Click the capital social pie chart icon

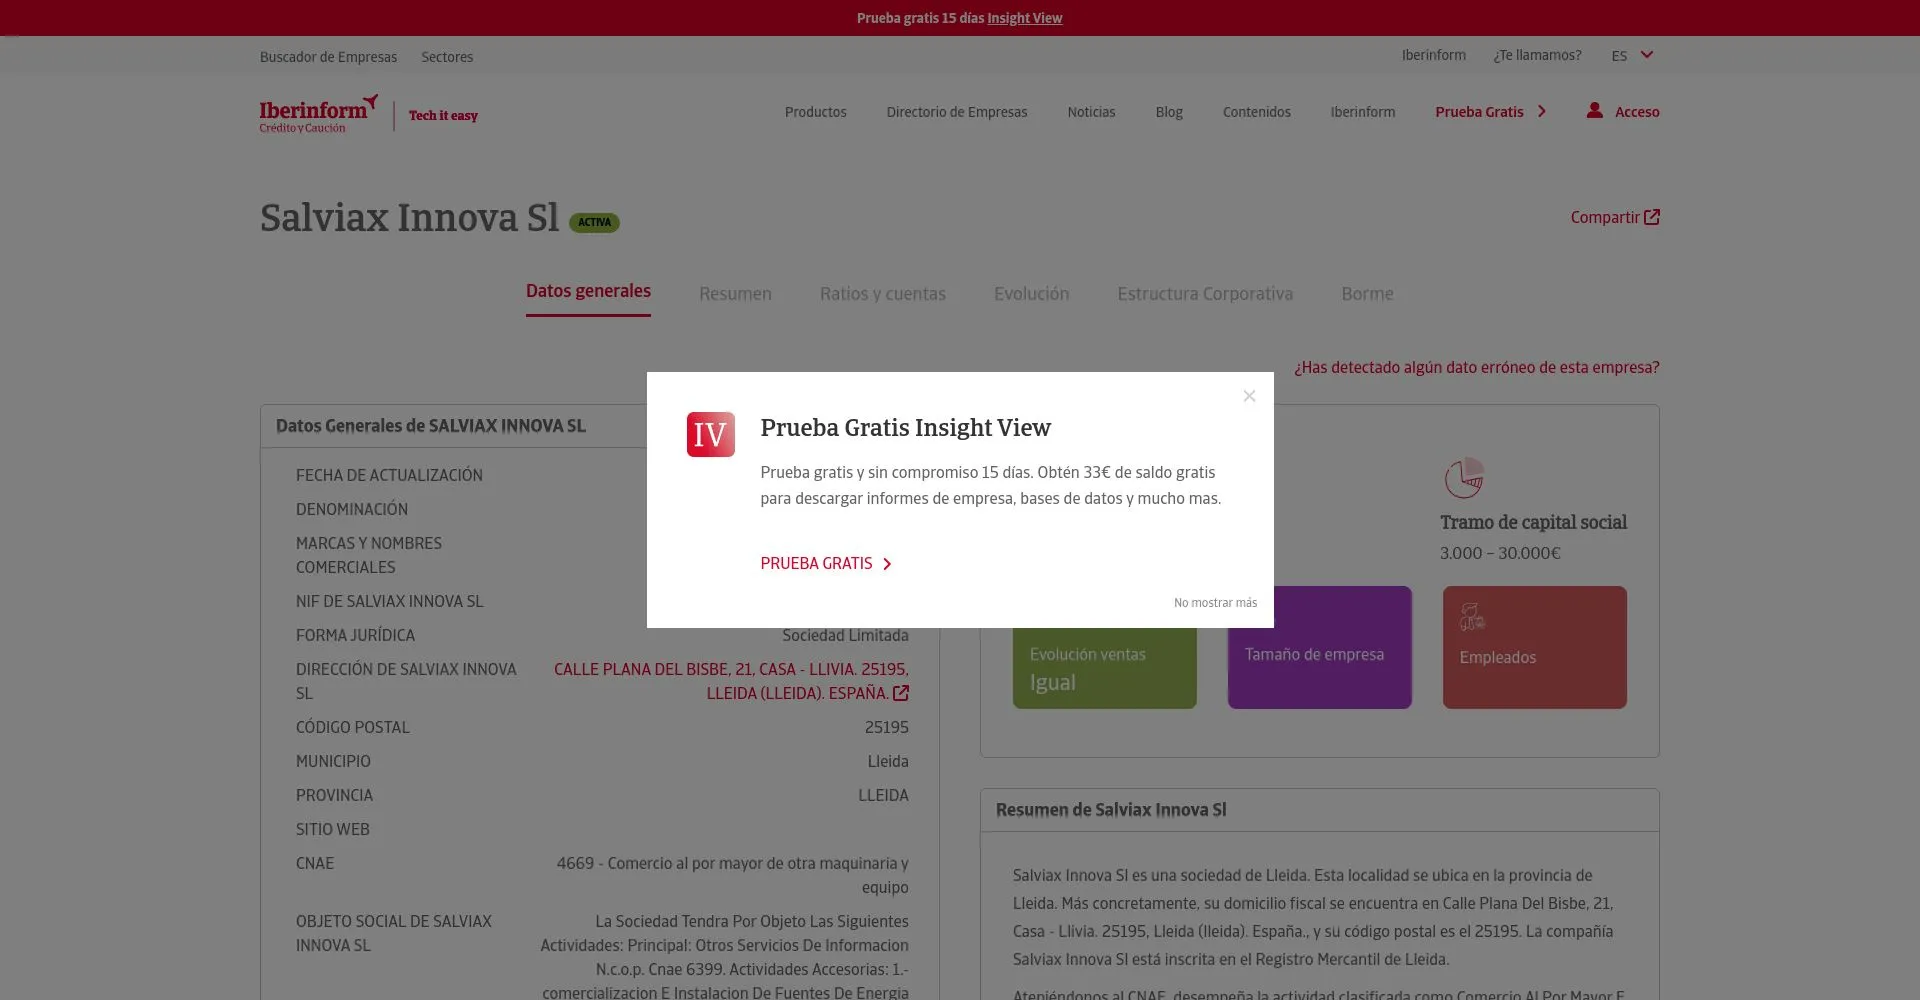pos(1464,478)
